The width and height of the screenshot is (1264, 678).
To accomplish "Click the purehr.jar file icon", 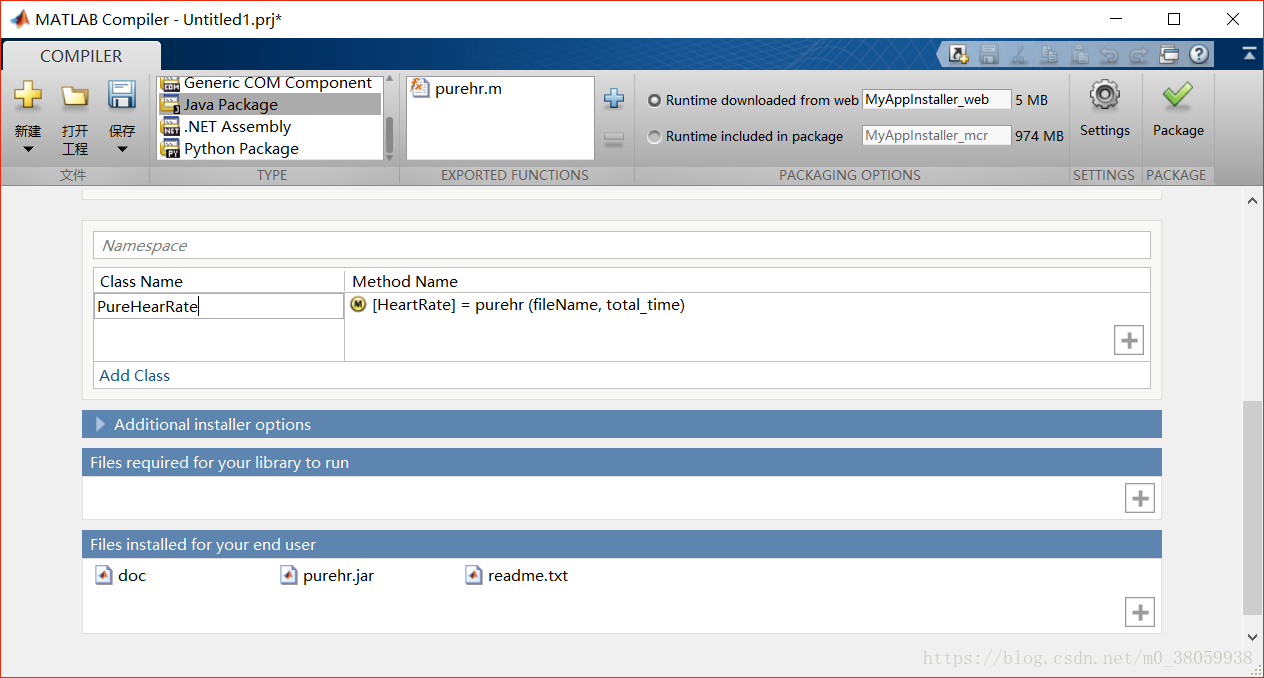I will tap(289, 575).
